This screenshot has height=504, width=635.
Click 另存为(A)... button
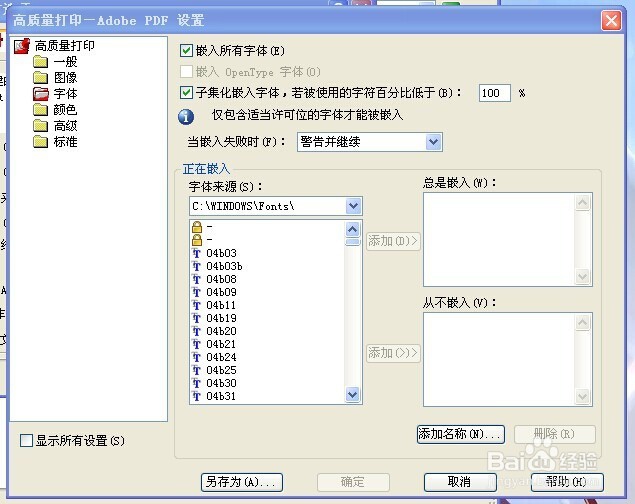tap(242, 482)
